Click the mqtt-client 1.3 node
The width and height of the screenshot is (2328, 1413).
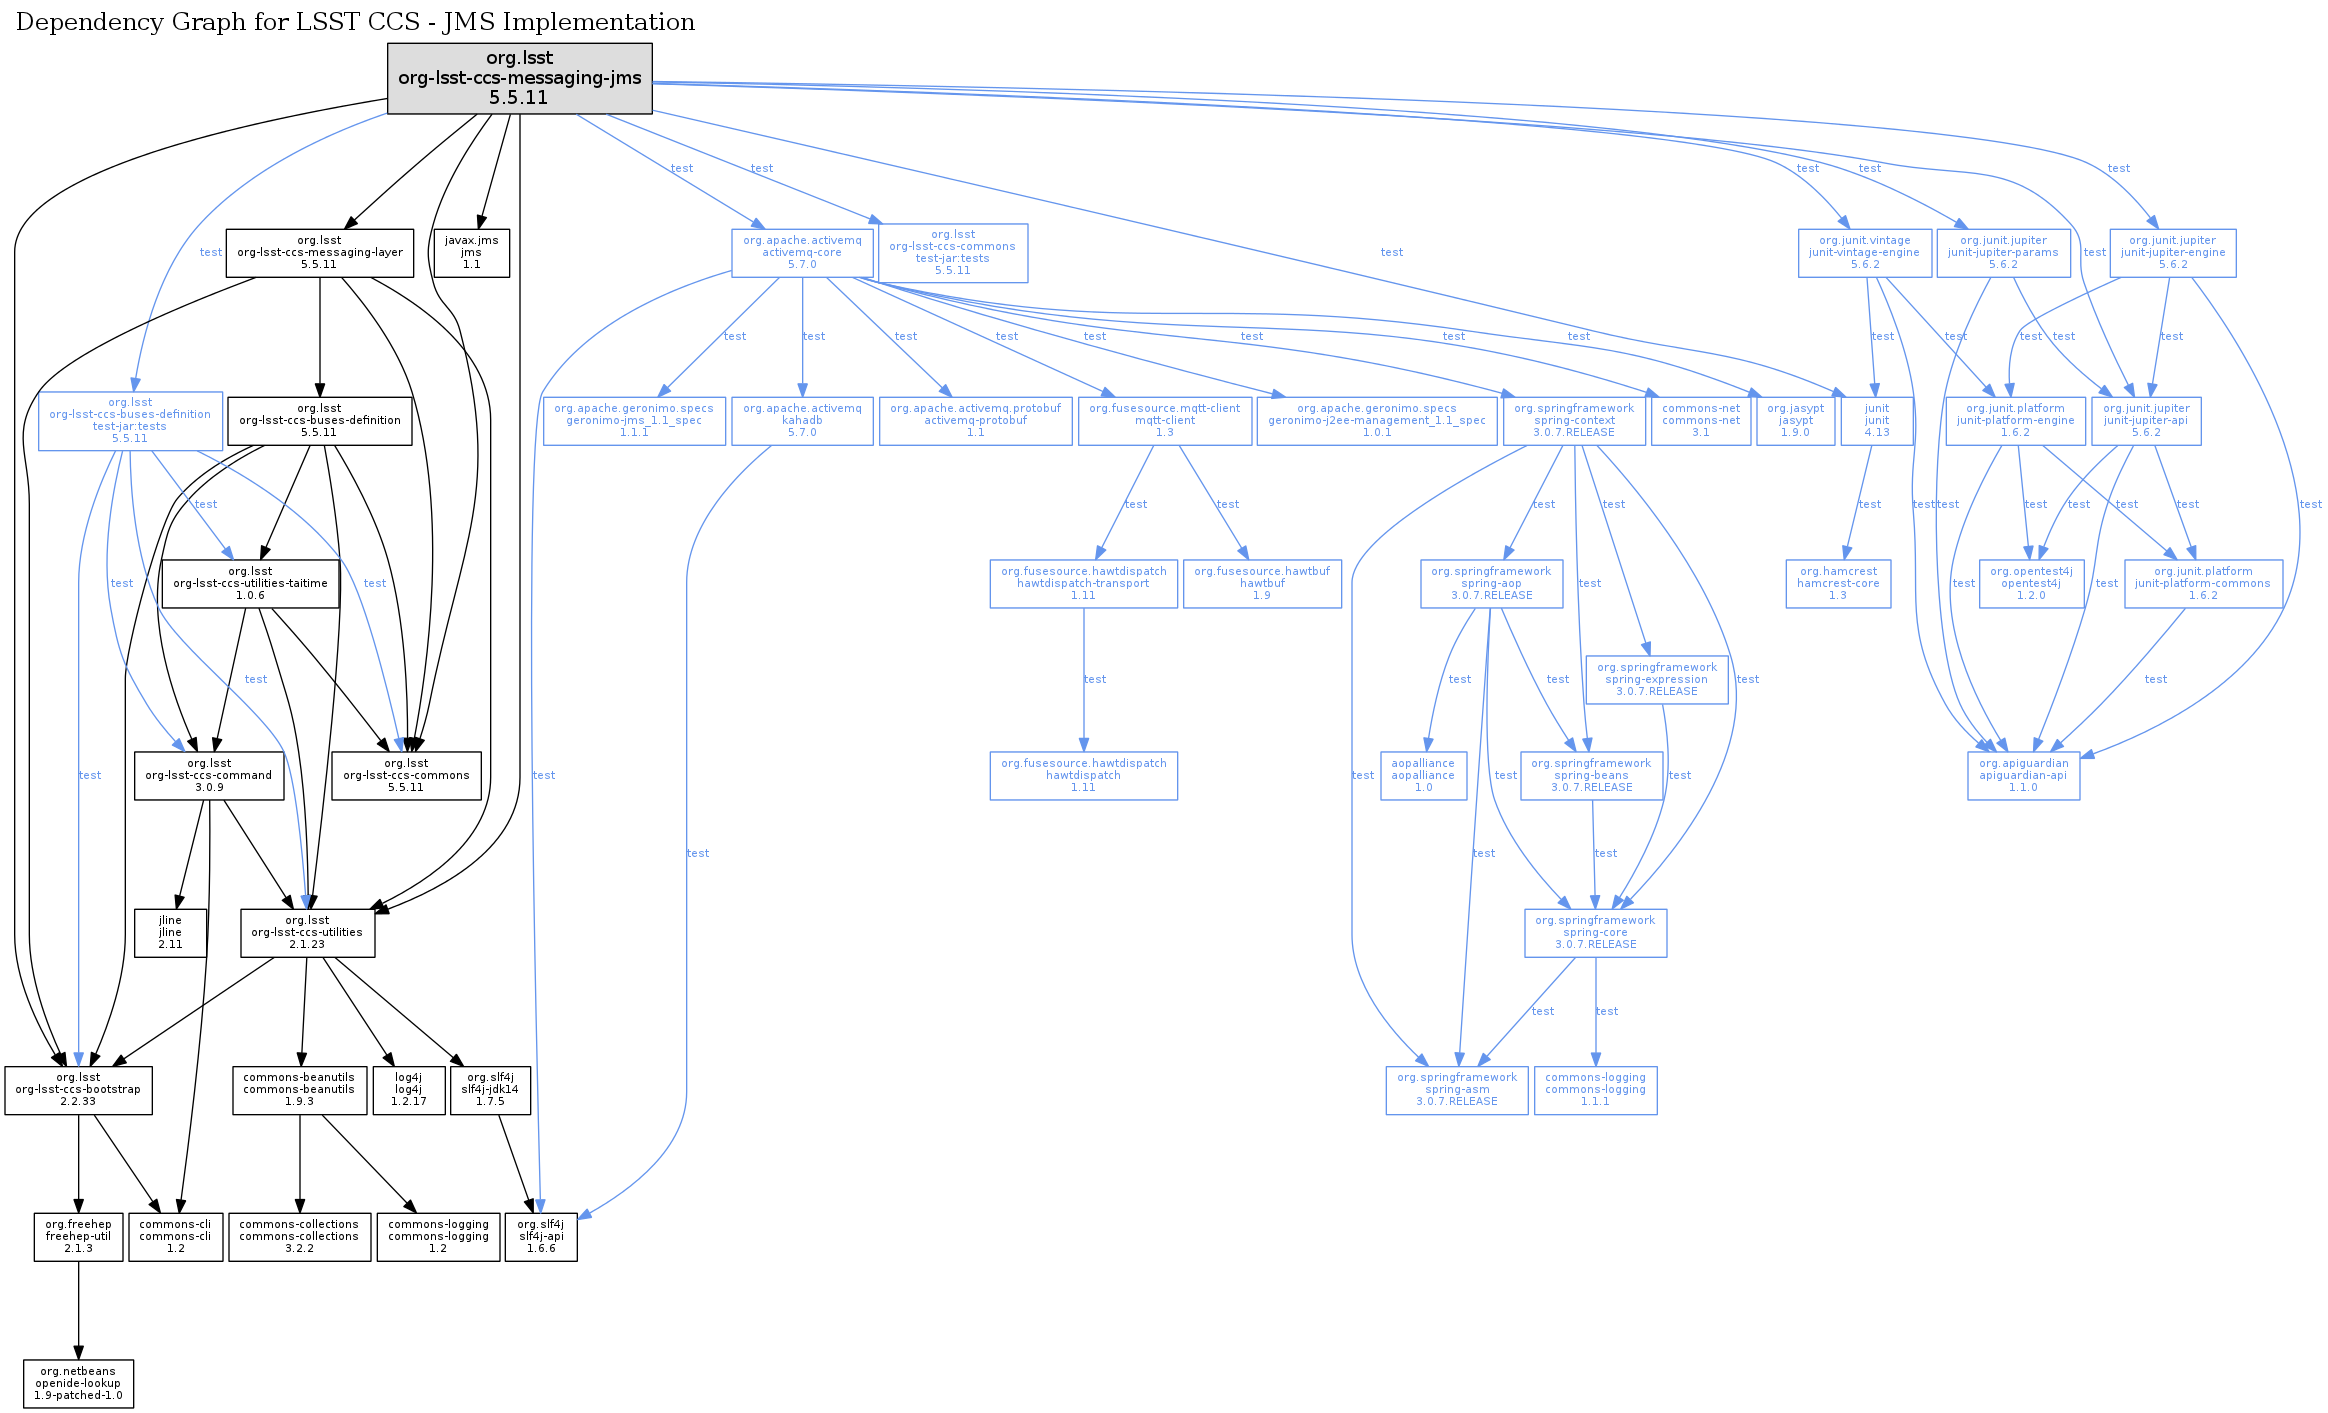1164,421
